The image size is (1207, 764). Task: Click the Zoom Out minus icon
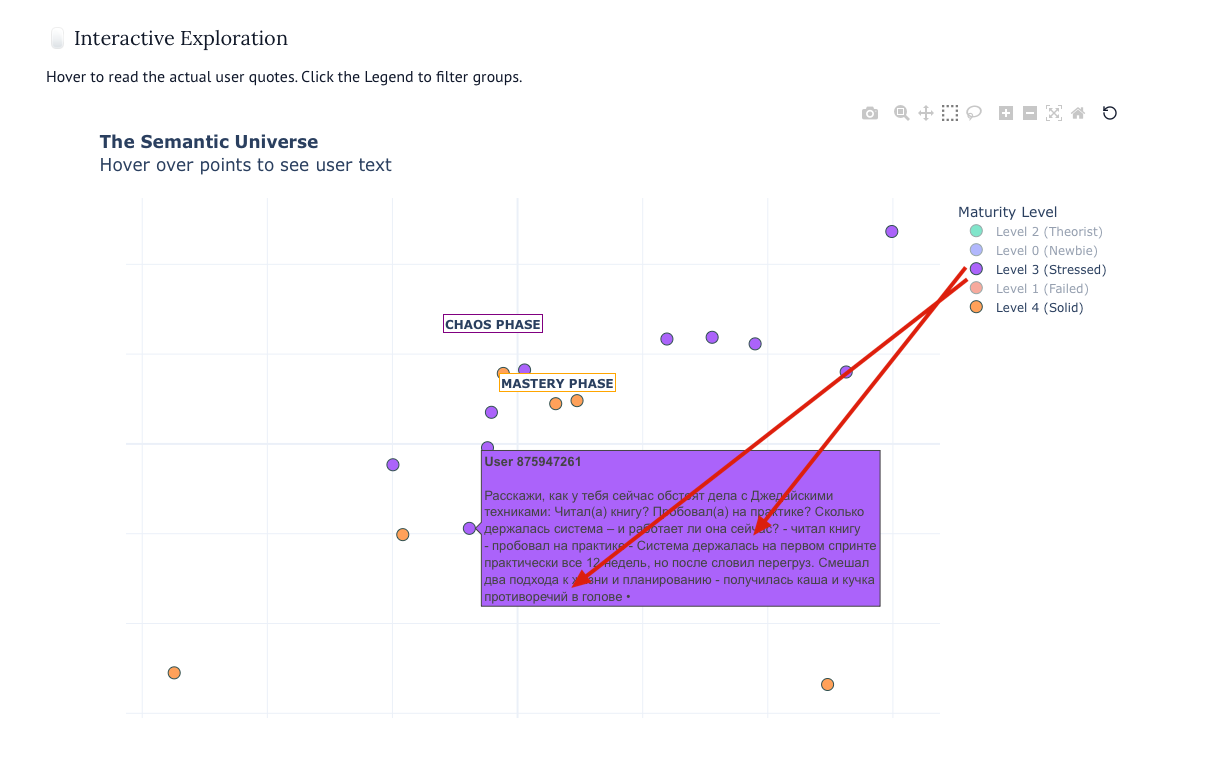(1030, 113)
